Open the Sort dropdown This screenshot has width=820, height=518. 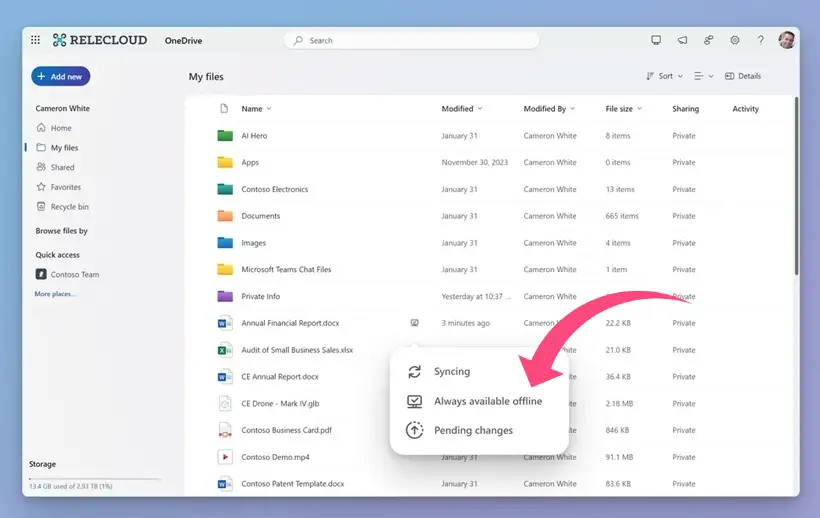point(664,76)
